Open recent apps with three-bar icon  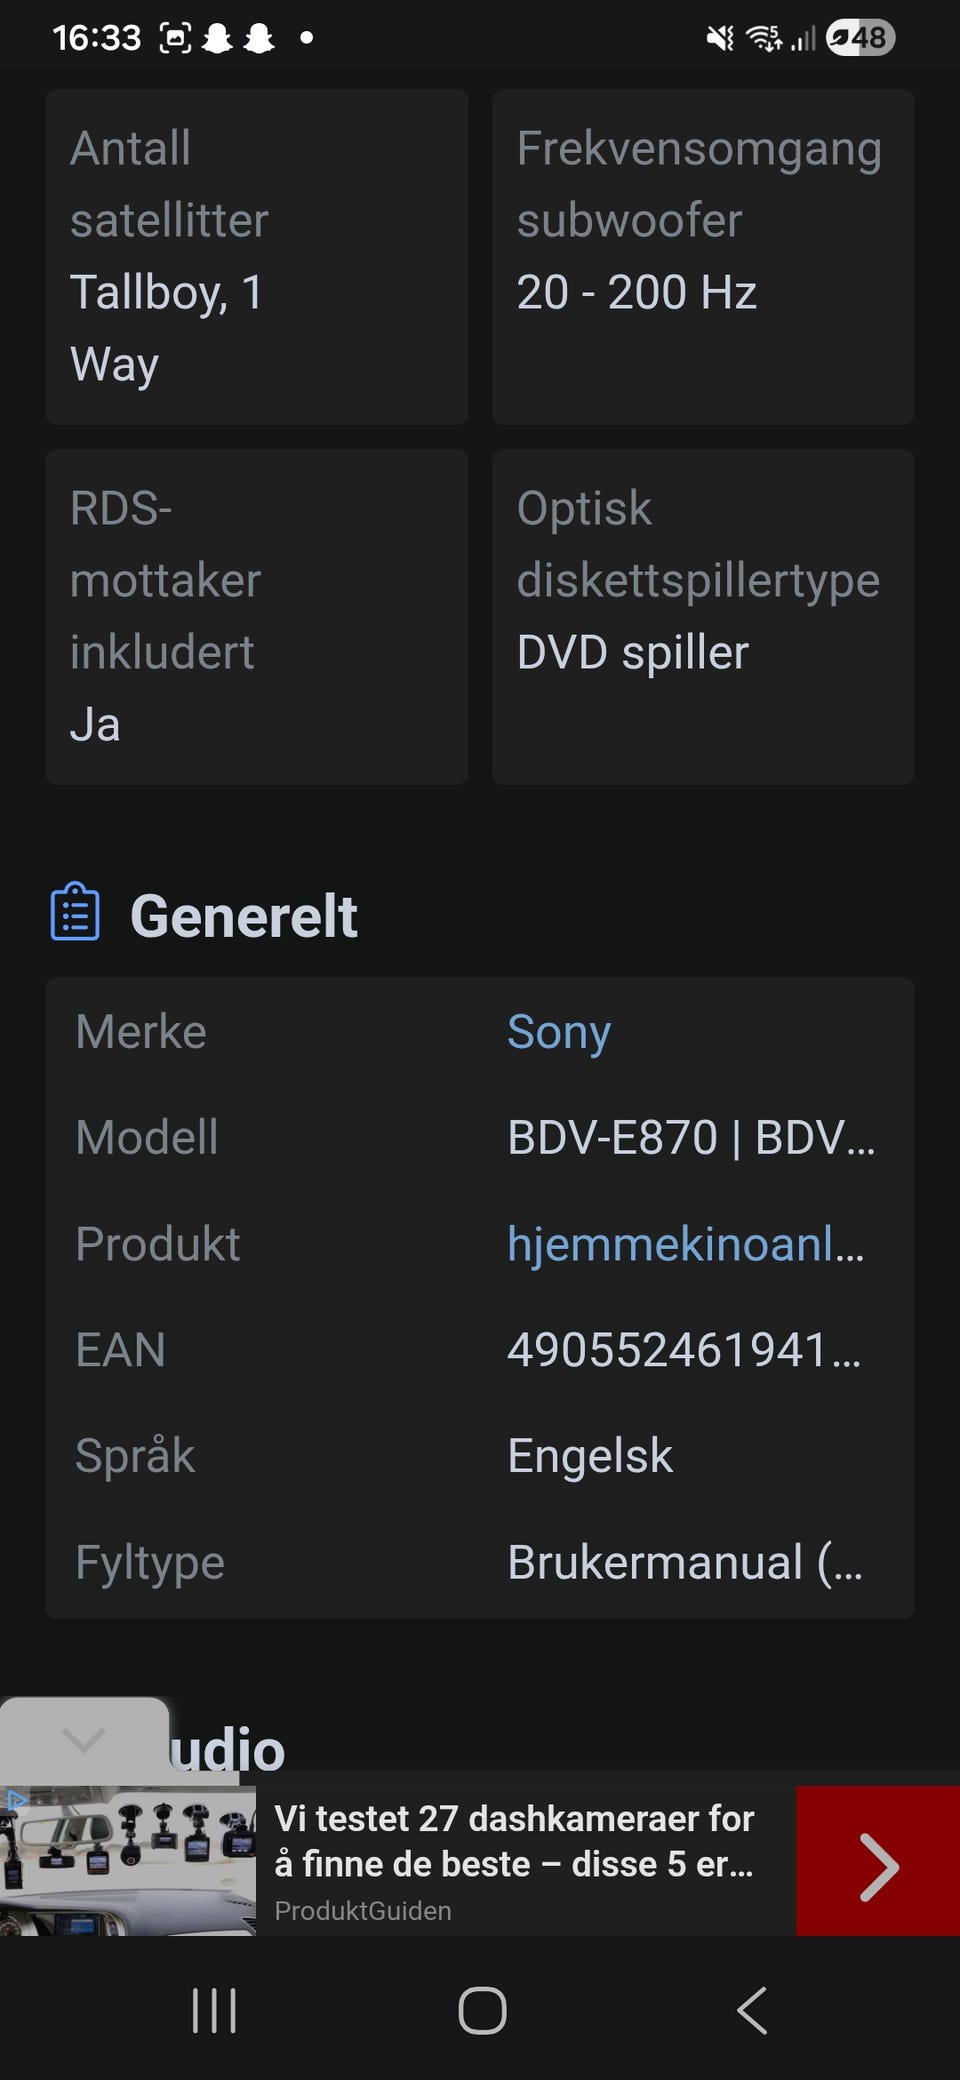point(214,2010)
